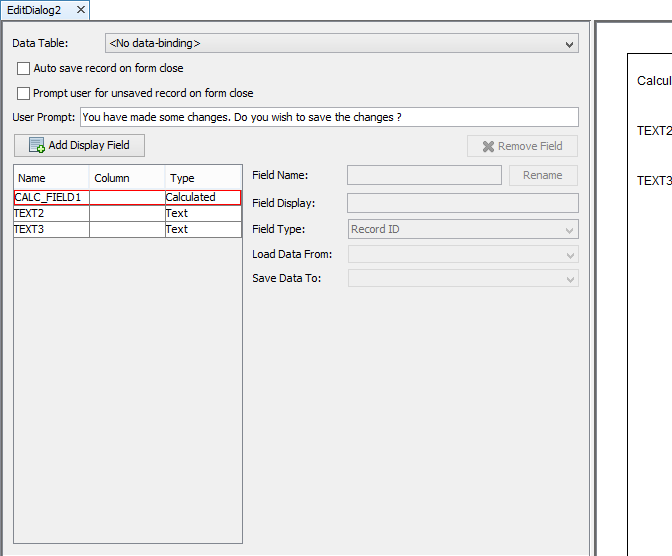
Task: Toggle Prompt user for unsaved record checkbox
Action: (24, 94)
